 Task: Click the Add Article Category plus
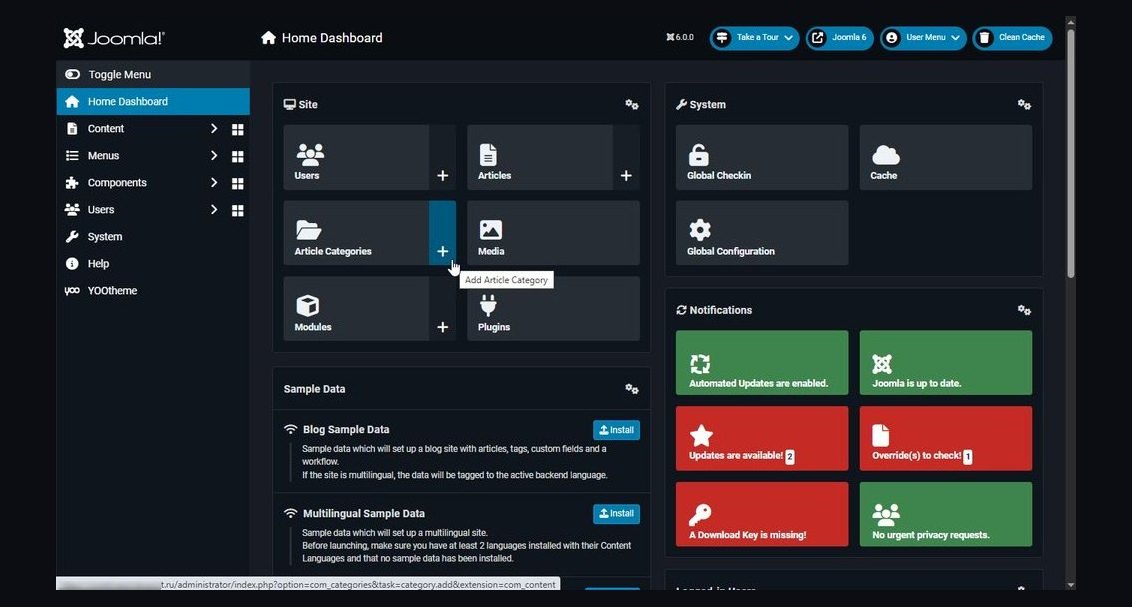[443, 233]
